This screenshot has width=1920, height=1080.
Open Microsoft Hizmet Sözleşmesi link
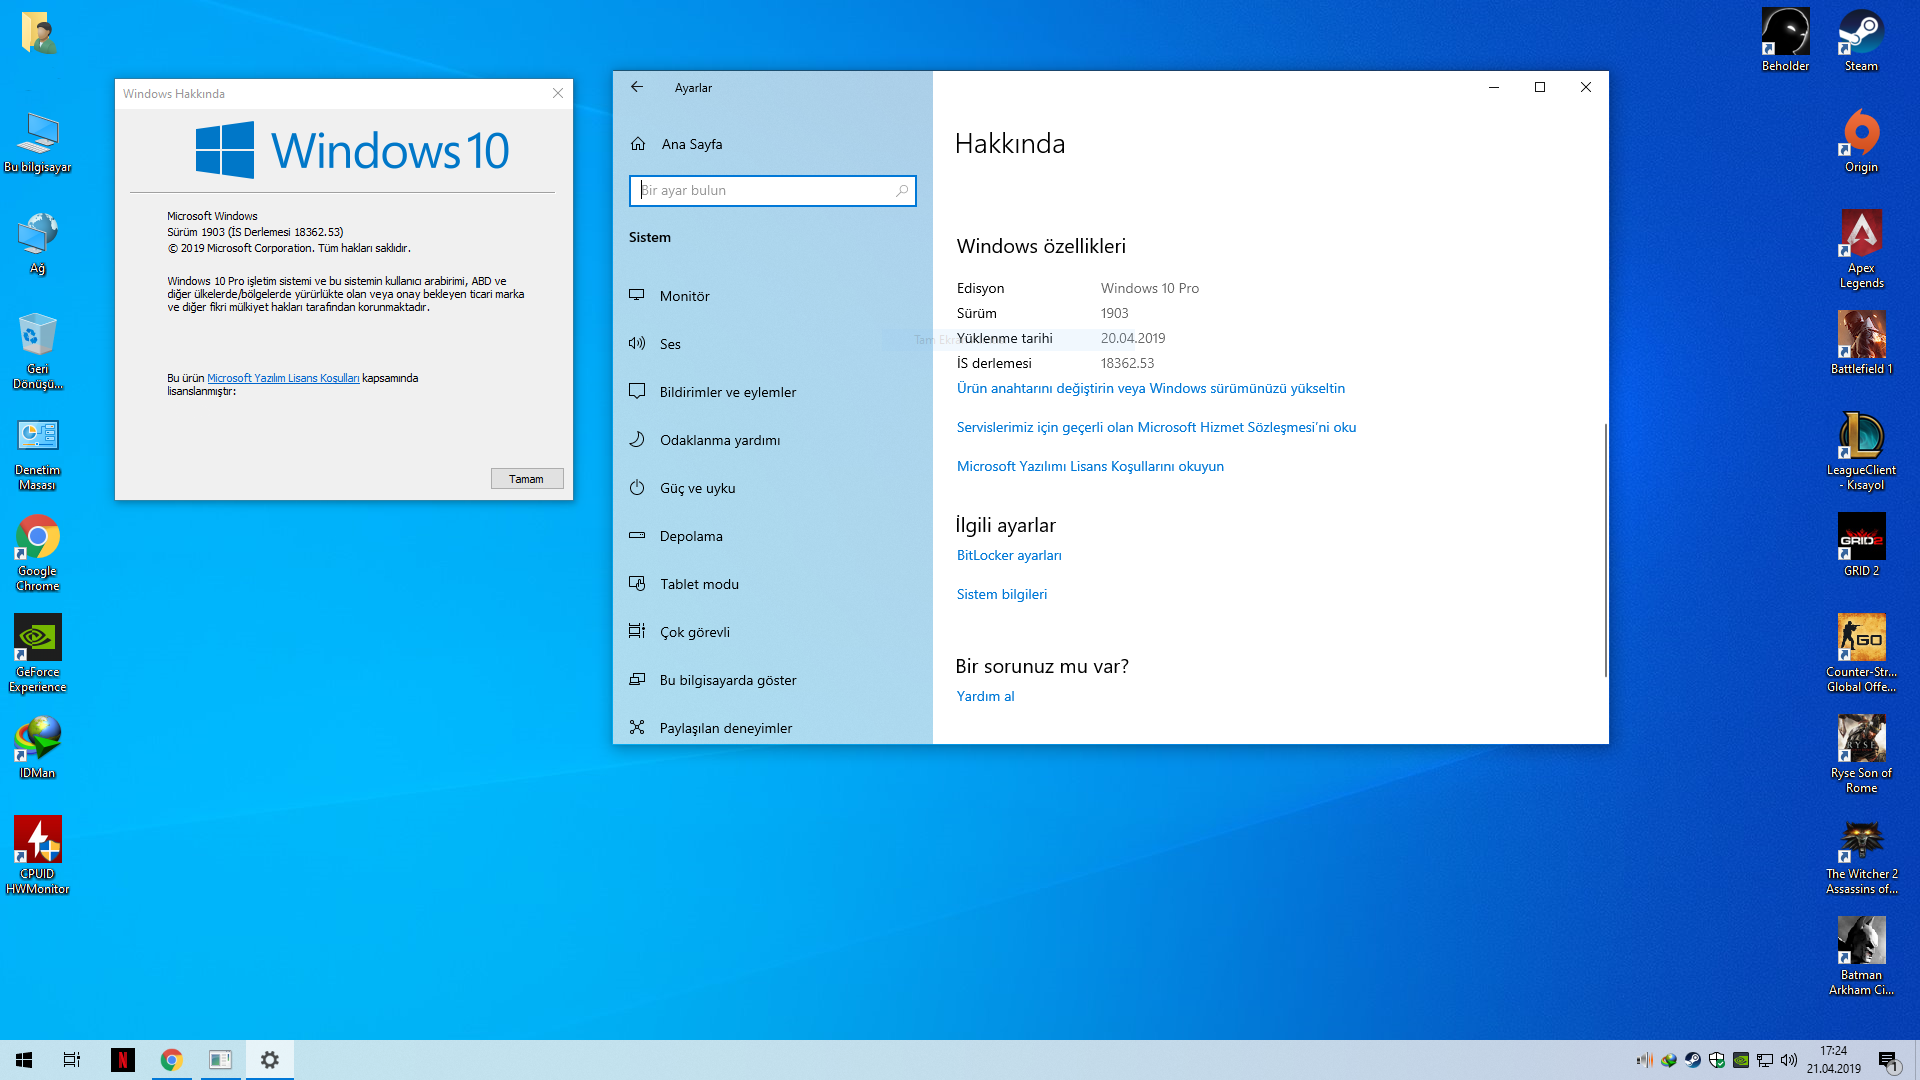tap(1156, 427)
